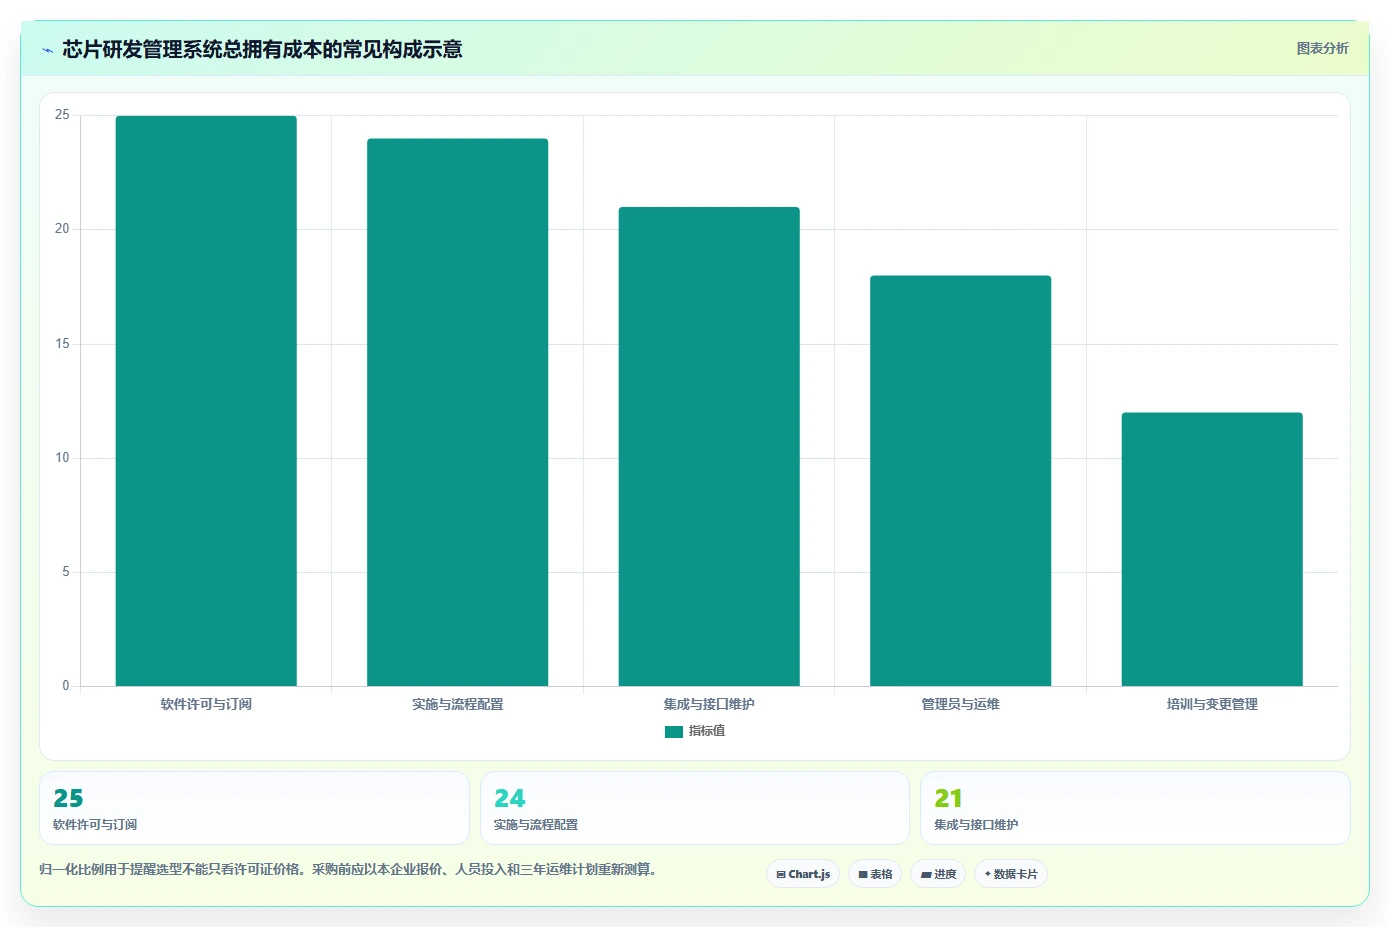Click the 软件许可与订阅 bar in the chart
1390x927 pixels.
[x=206, y=401]
